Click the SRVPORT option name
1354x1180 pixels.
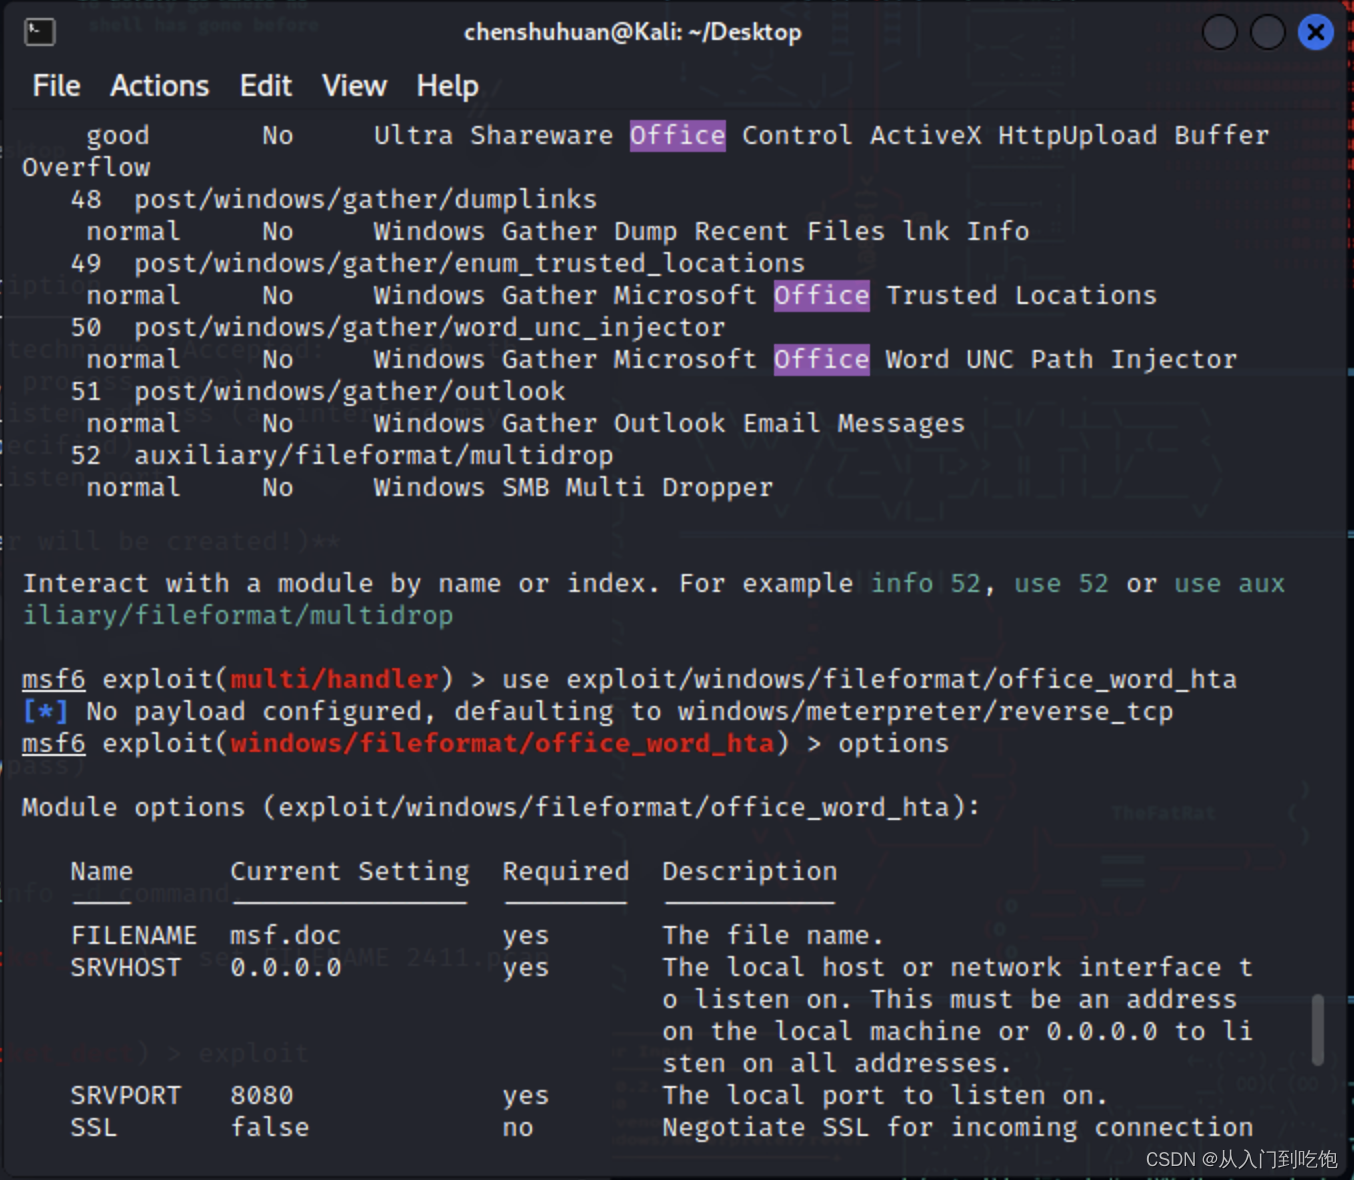125,1095
